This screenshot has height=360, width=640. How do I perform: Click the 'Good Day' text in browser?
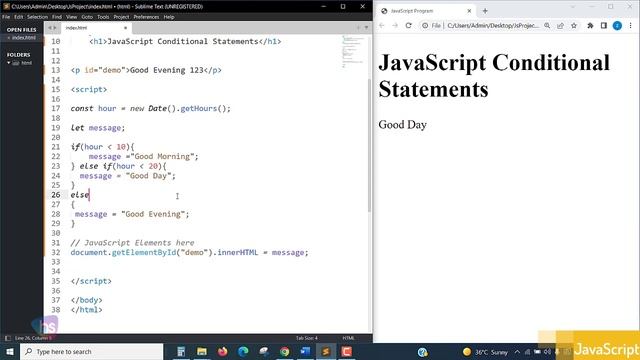pyautogui.click(x=402, y=124)
